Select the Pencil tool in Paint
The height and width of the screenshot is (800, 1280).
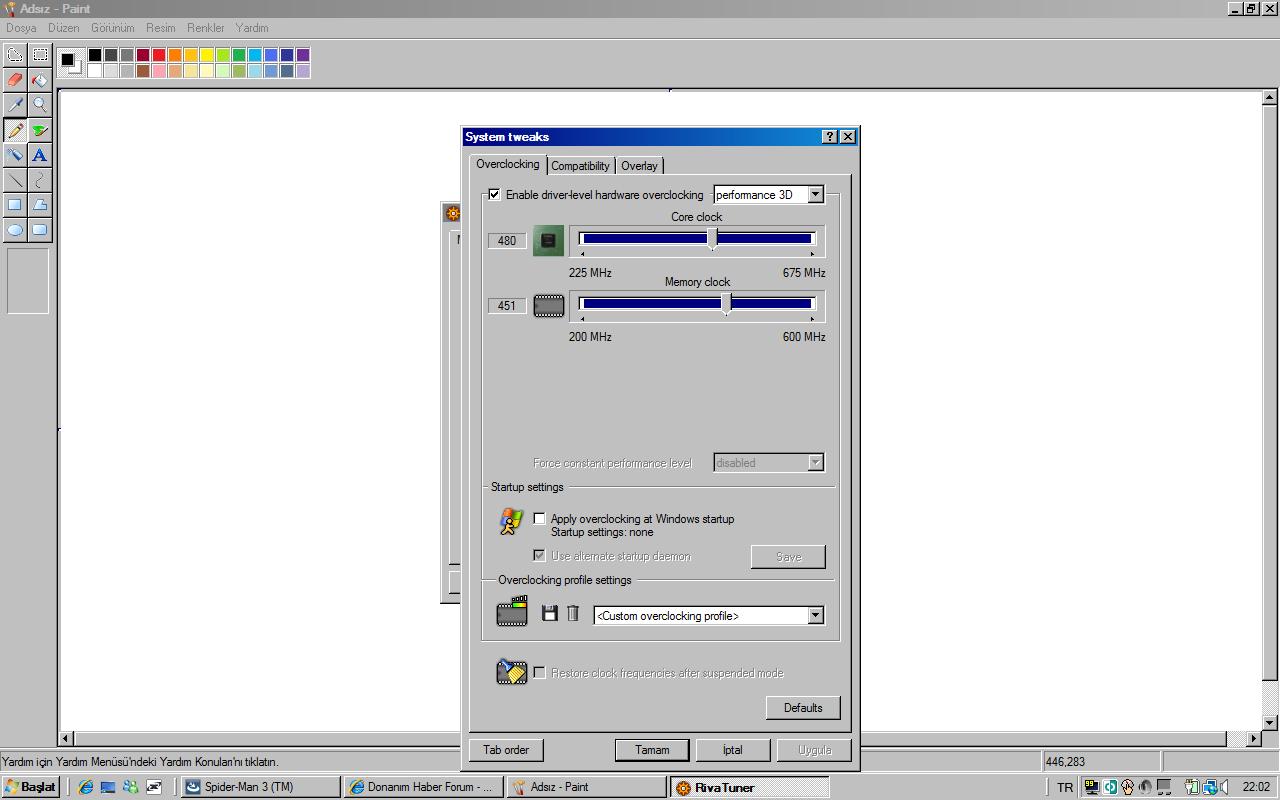[x=15, y=130]
